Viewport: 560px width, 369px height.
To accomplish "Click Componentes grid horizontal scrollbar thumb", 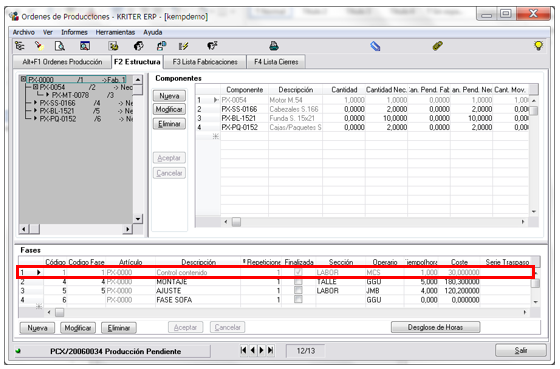I will pos(236,222).
